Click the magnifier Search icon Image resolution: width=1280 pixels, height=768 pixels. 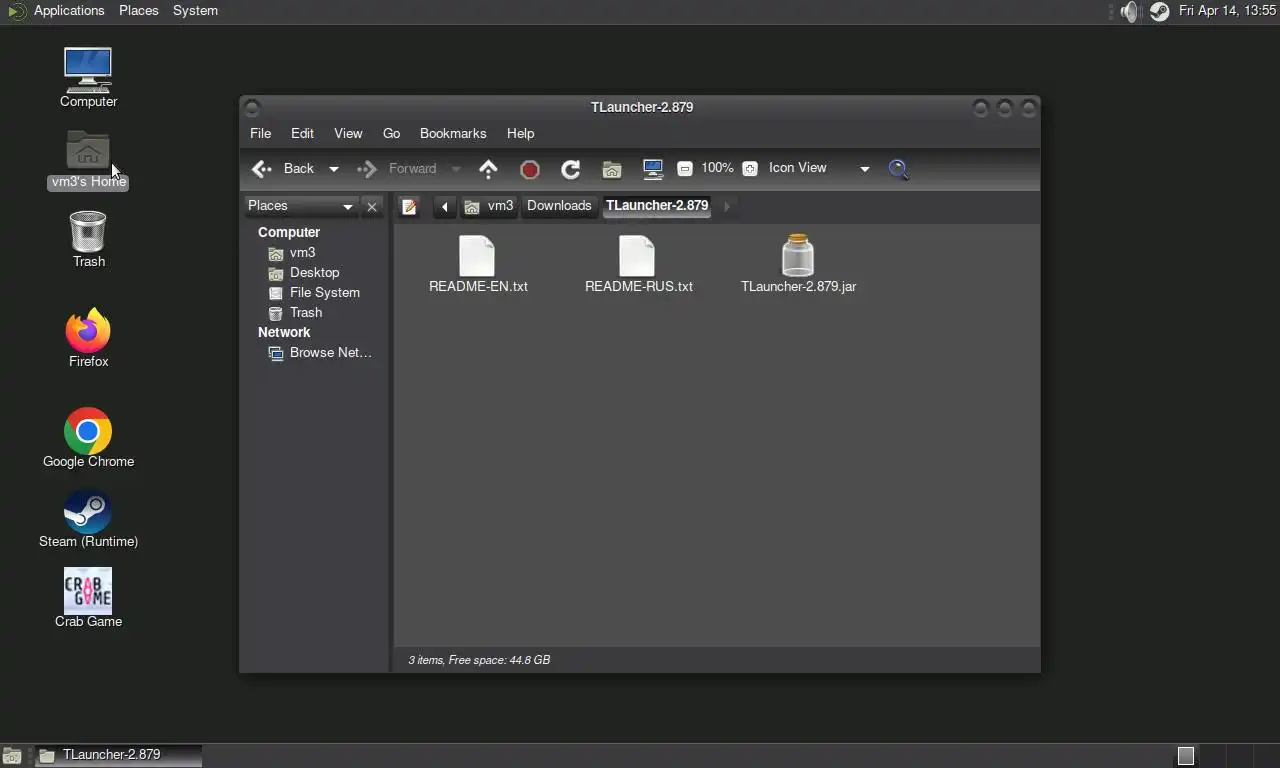click(x=898, y=169)
